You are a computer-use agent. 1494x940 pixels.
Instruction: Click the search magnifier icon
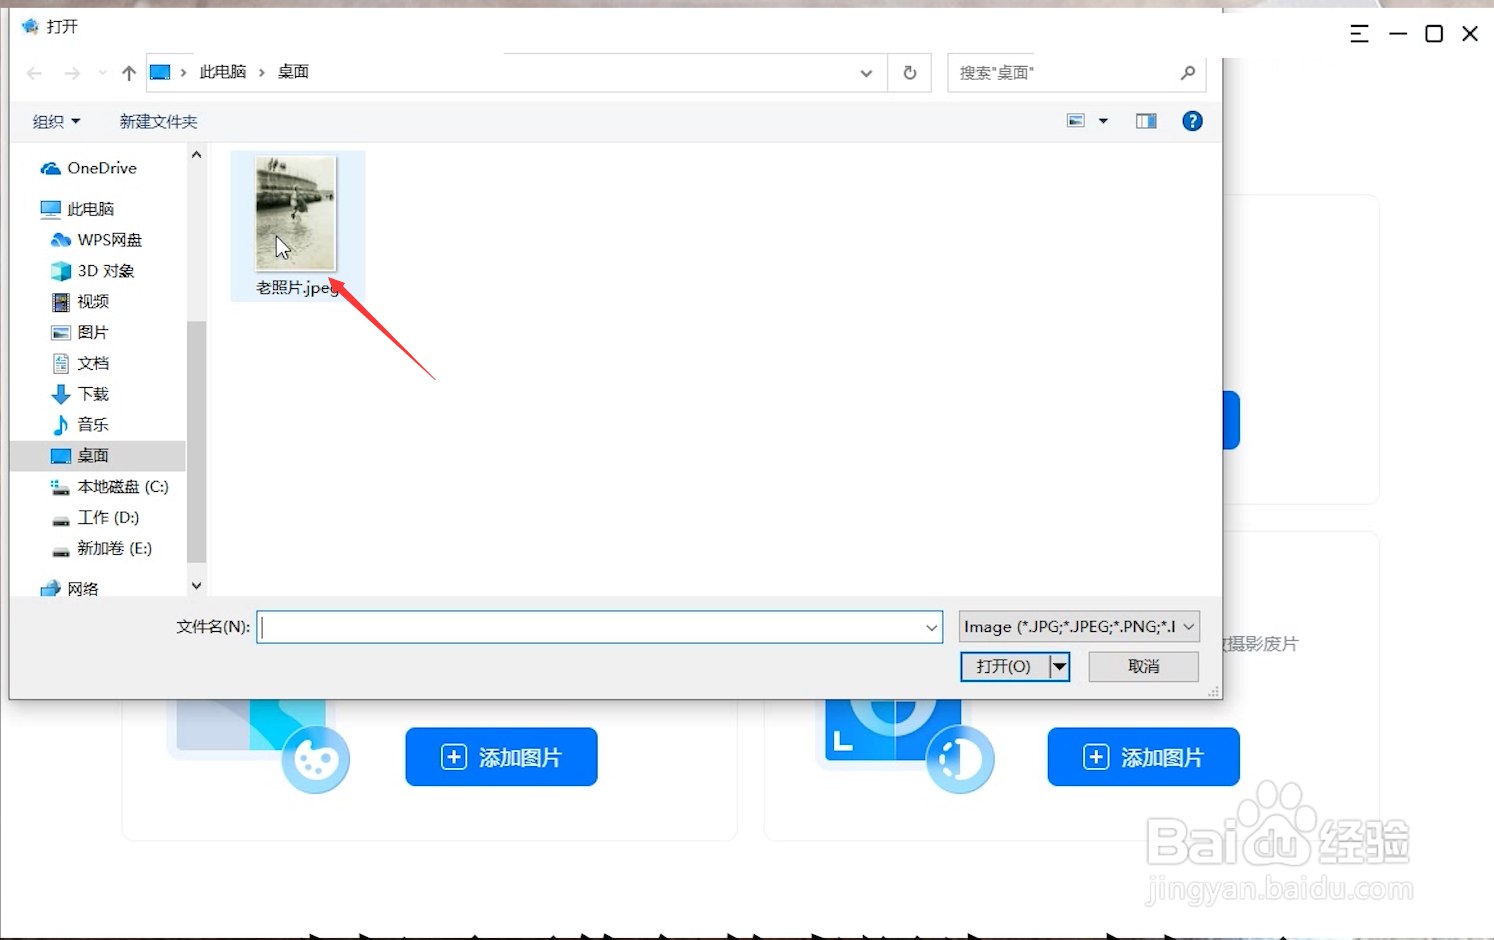pos(1188,73)
